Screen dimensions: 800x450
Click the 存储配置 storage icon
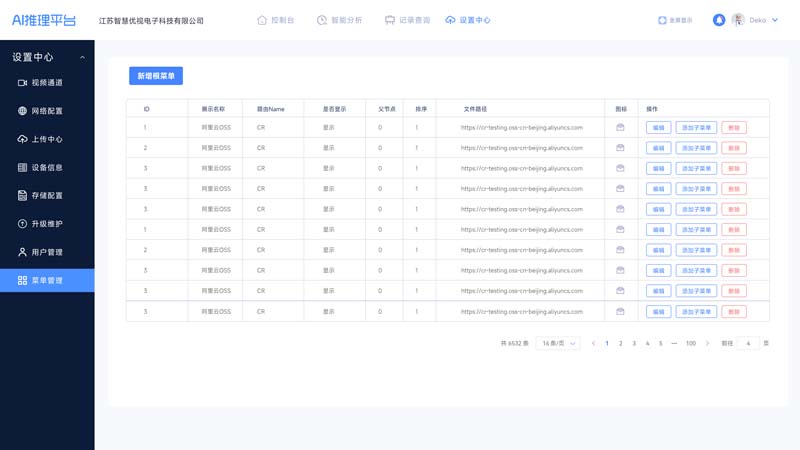(22, 196)
